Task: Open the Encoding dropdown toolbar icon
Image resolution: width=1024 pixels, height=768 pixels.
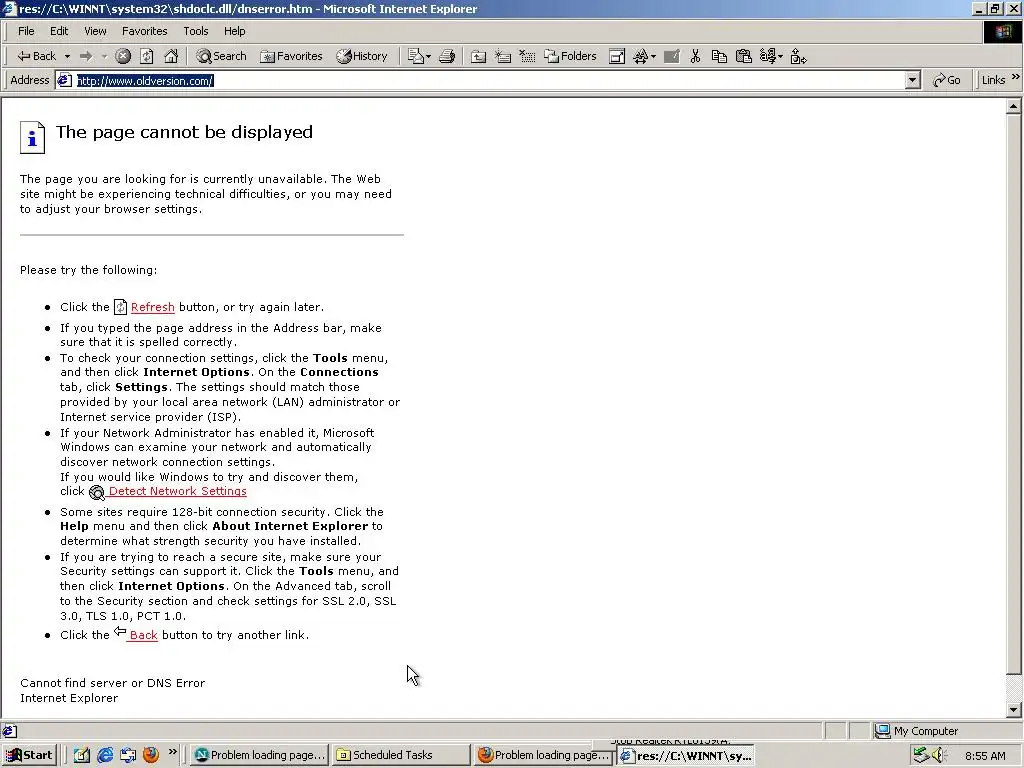Action: (771, 56)
